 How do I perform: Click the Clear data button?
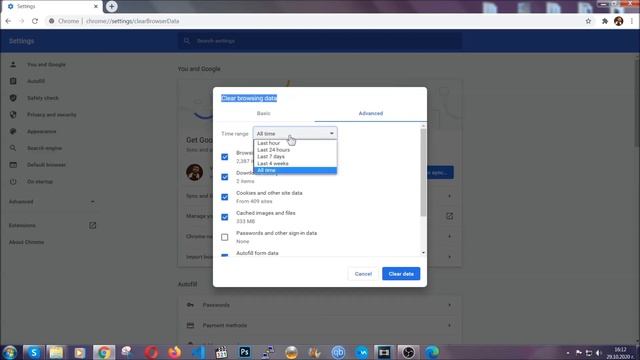tap(401, 274)
